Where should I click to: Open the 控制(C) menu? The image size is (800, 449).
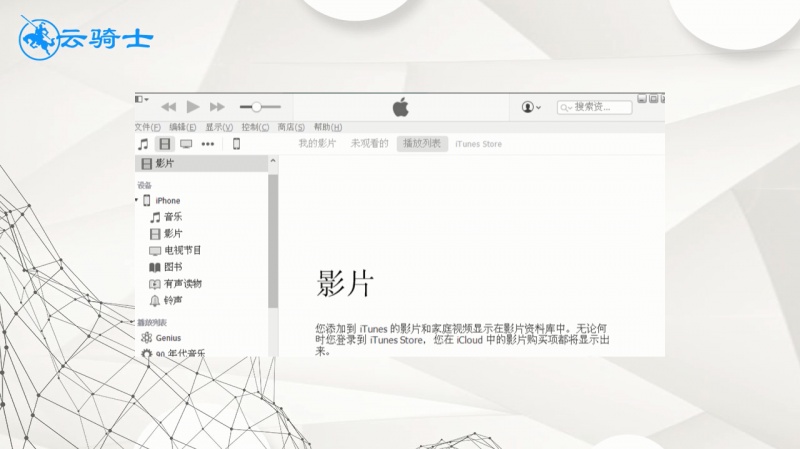point(255,127)
